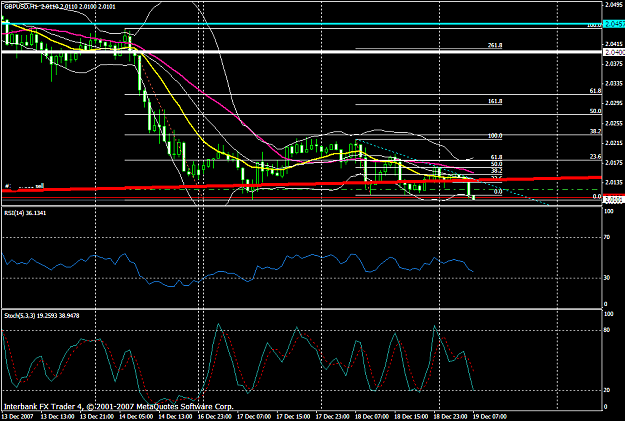Click the 80 level on Stochastic scale
This screenshot has height=421, width=625.
[x=607, y=330]
